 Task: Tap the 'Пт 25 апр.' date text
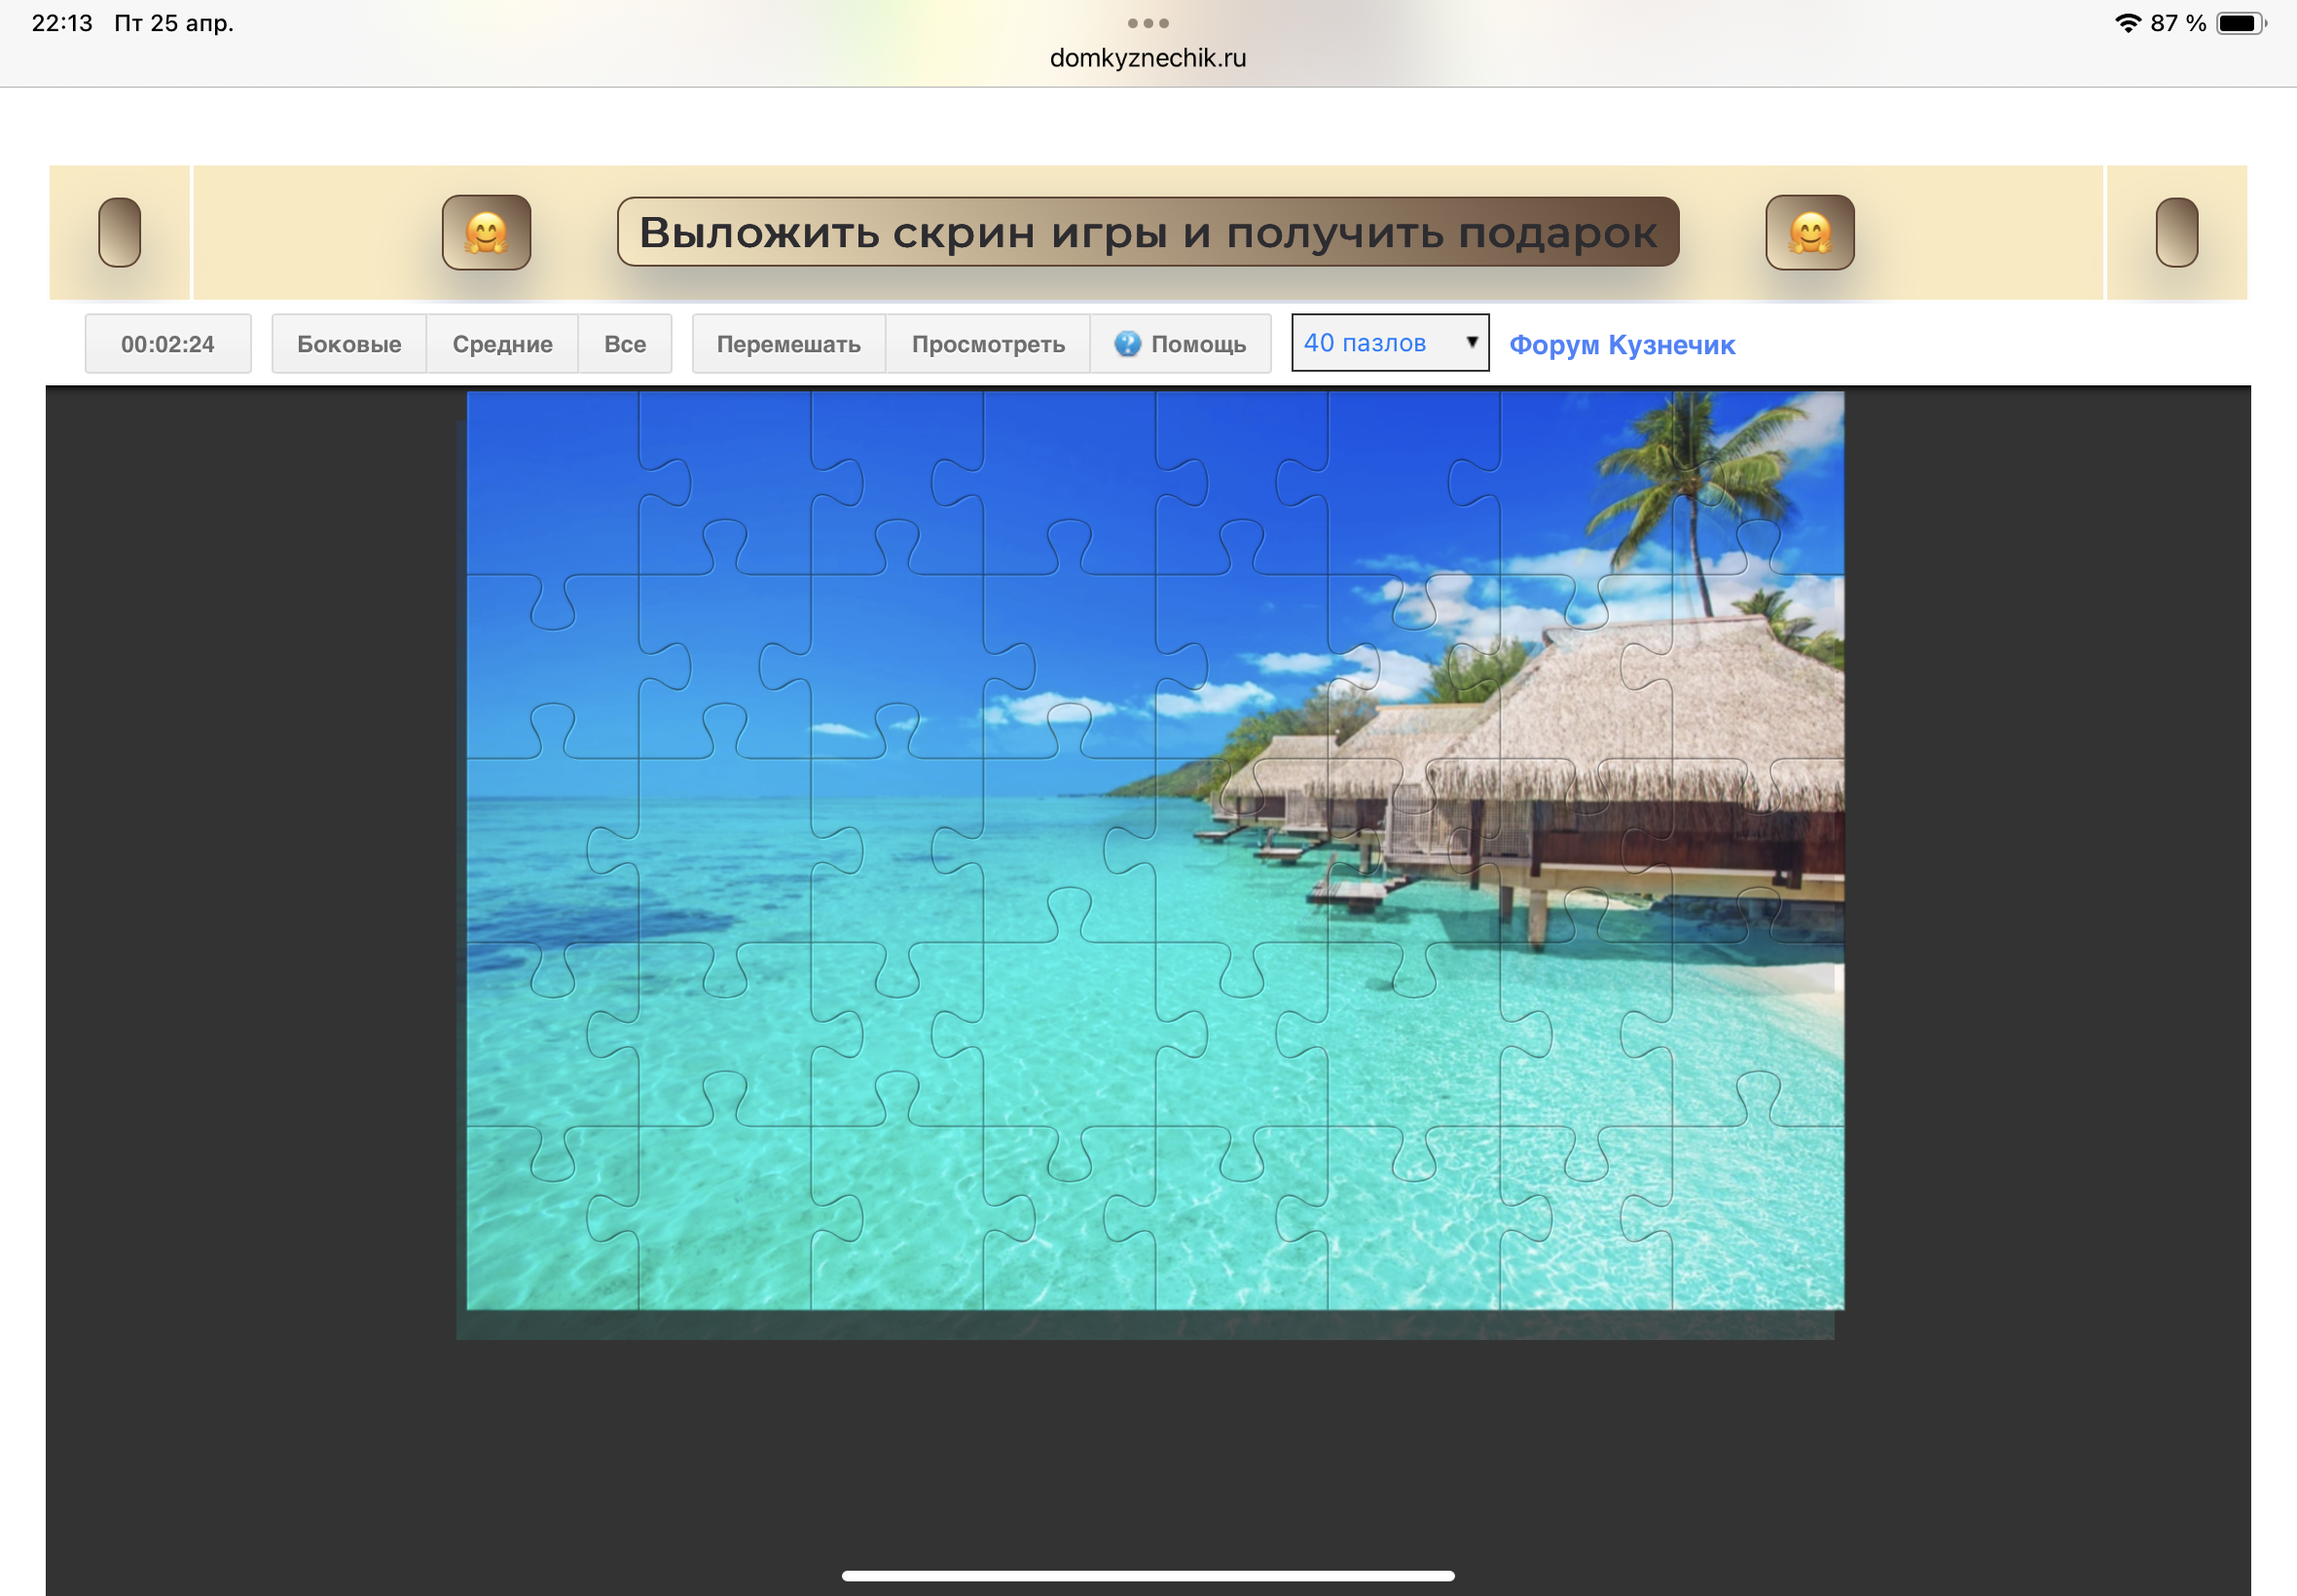pos(174,23)
